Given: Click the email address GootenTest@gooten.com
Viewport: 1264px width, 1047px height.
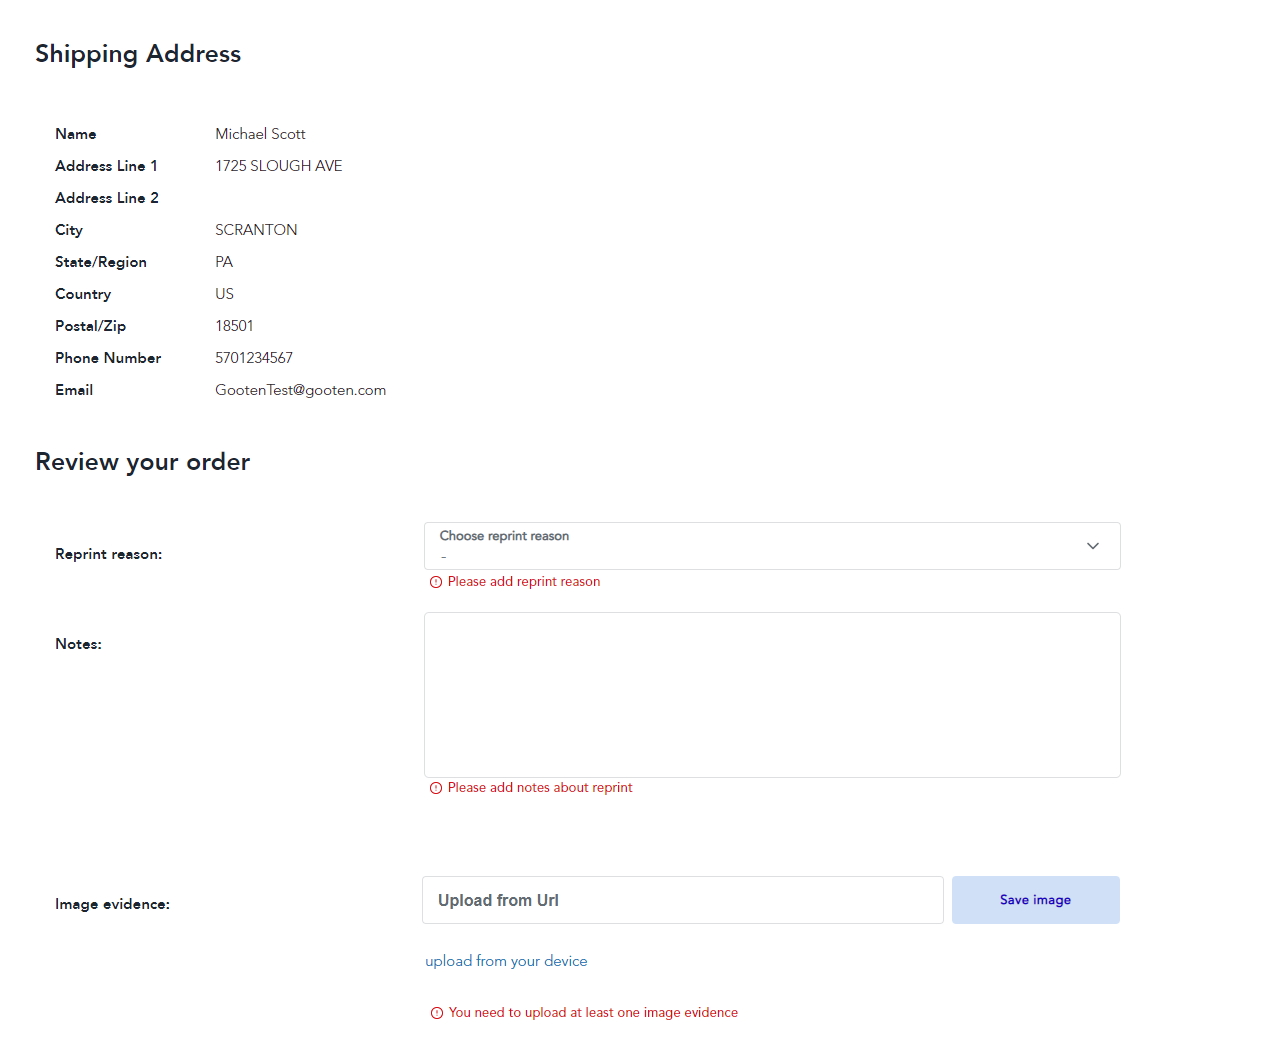Looking at the screenshot, I should click(300, 390).
